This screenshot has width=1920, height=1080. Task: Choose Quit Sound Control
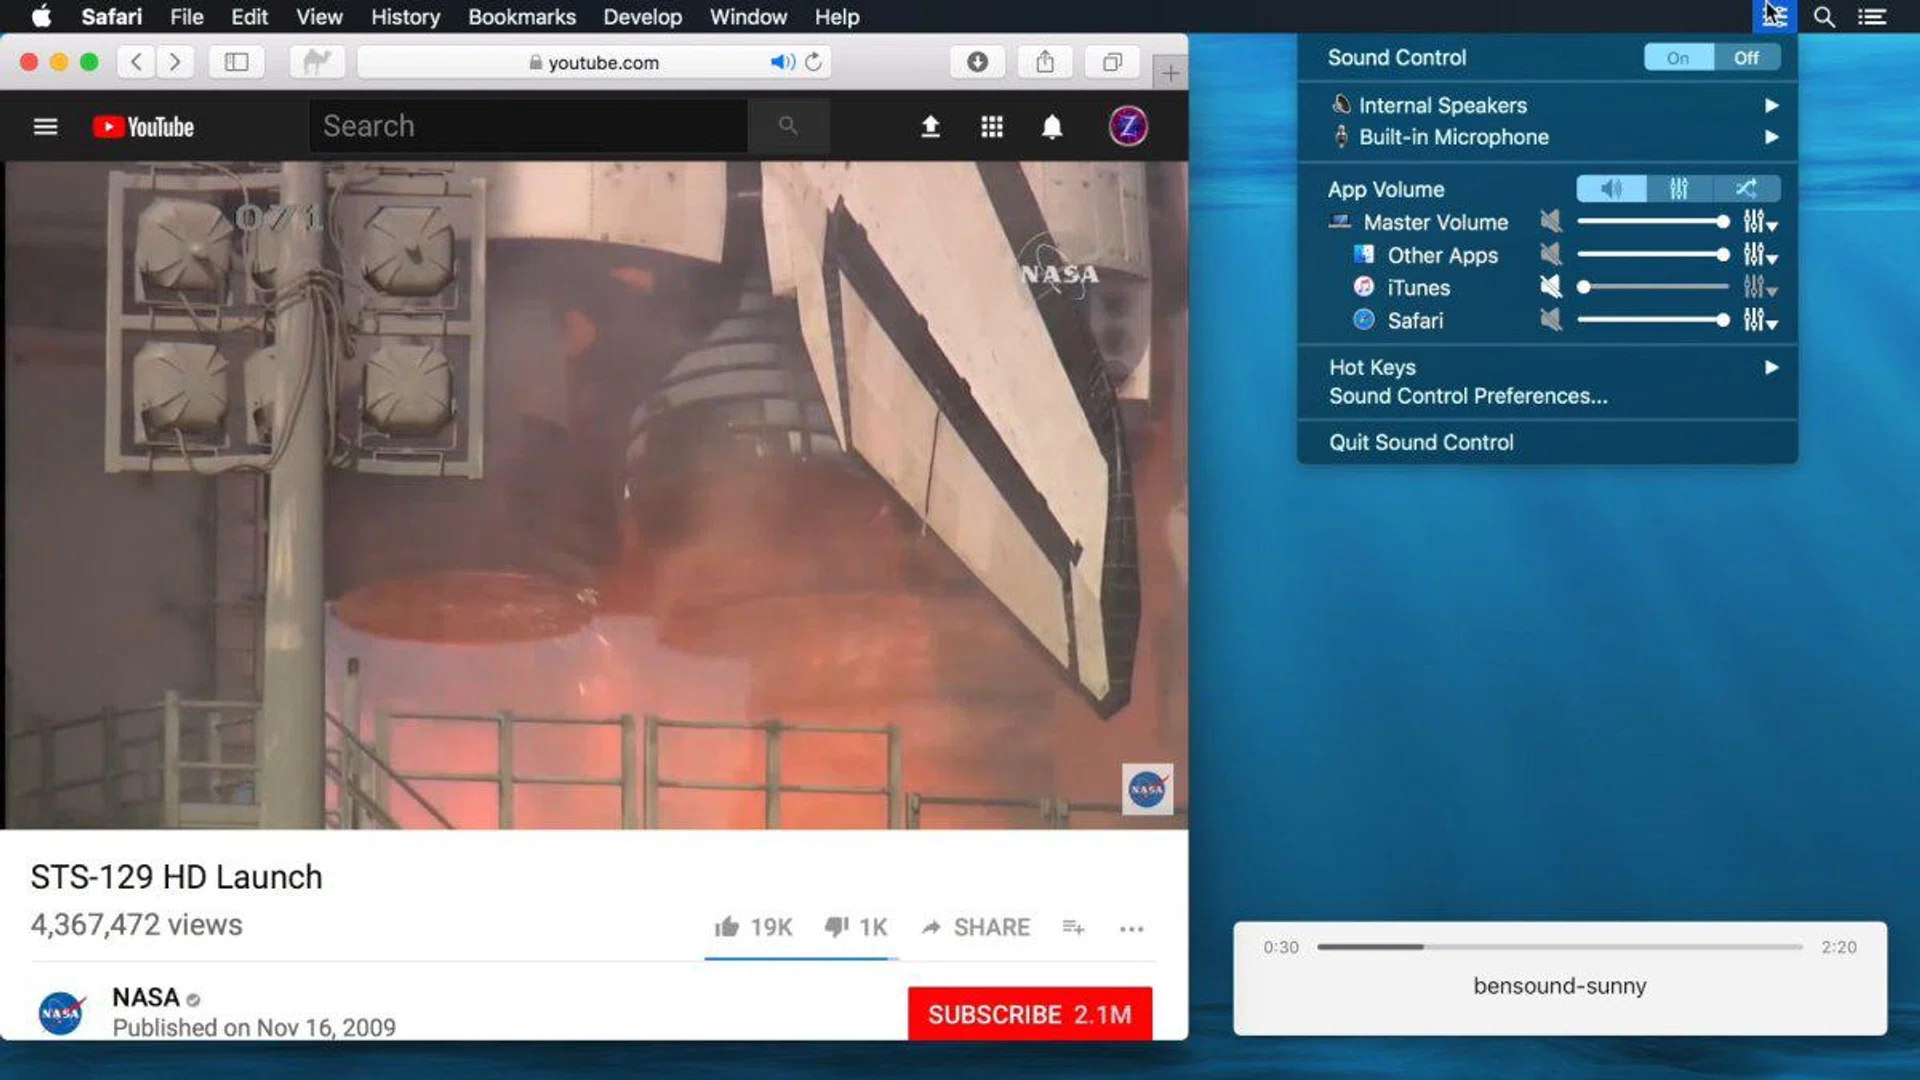[1420, 443]
